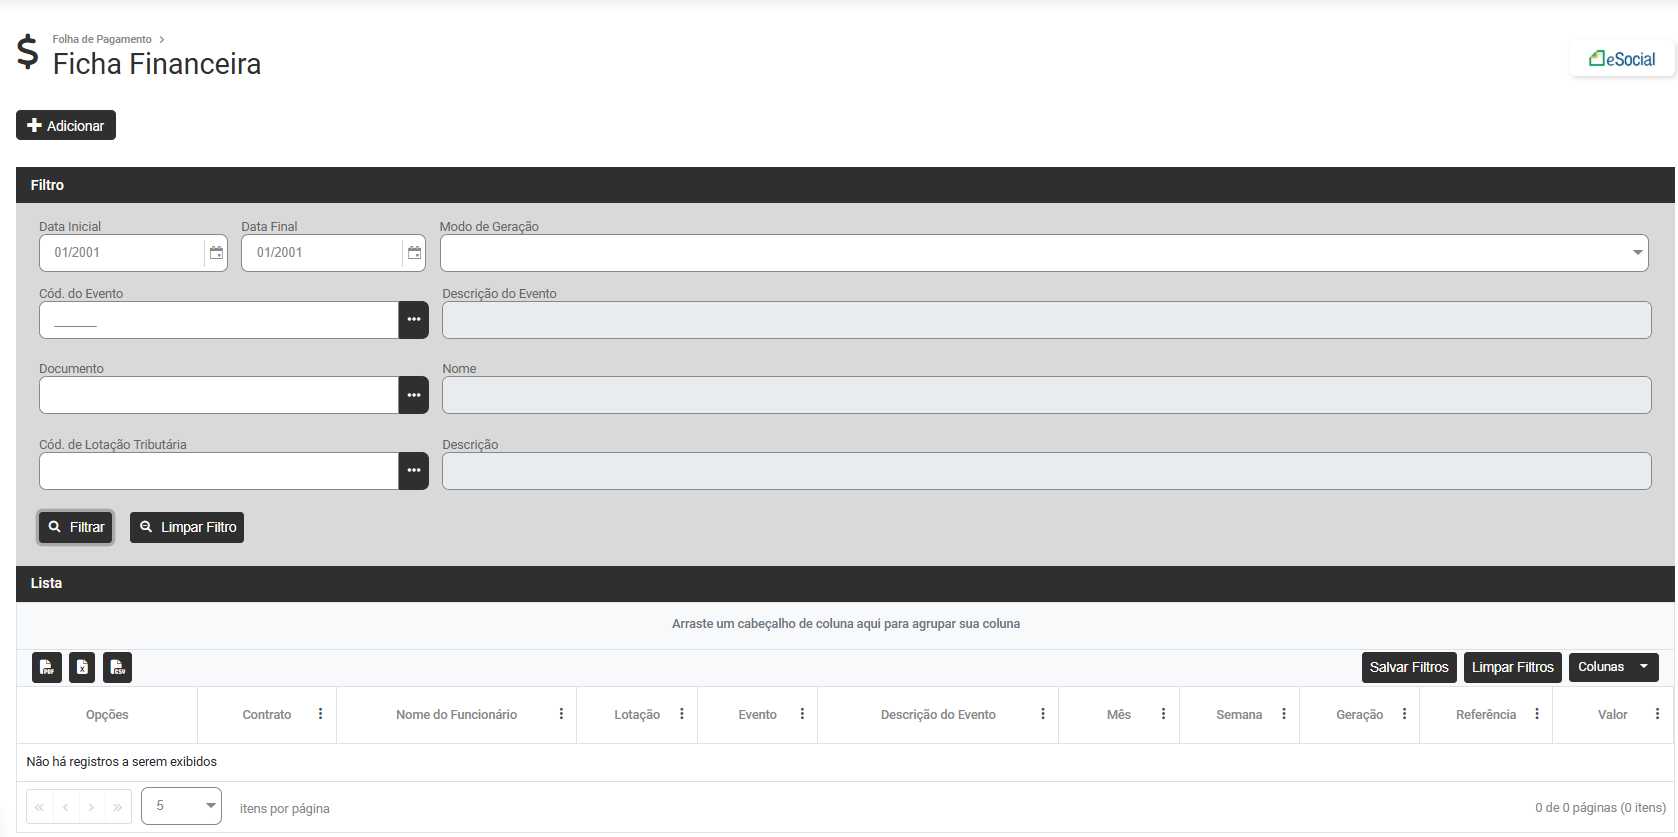Export the list to CSV

118,667
